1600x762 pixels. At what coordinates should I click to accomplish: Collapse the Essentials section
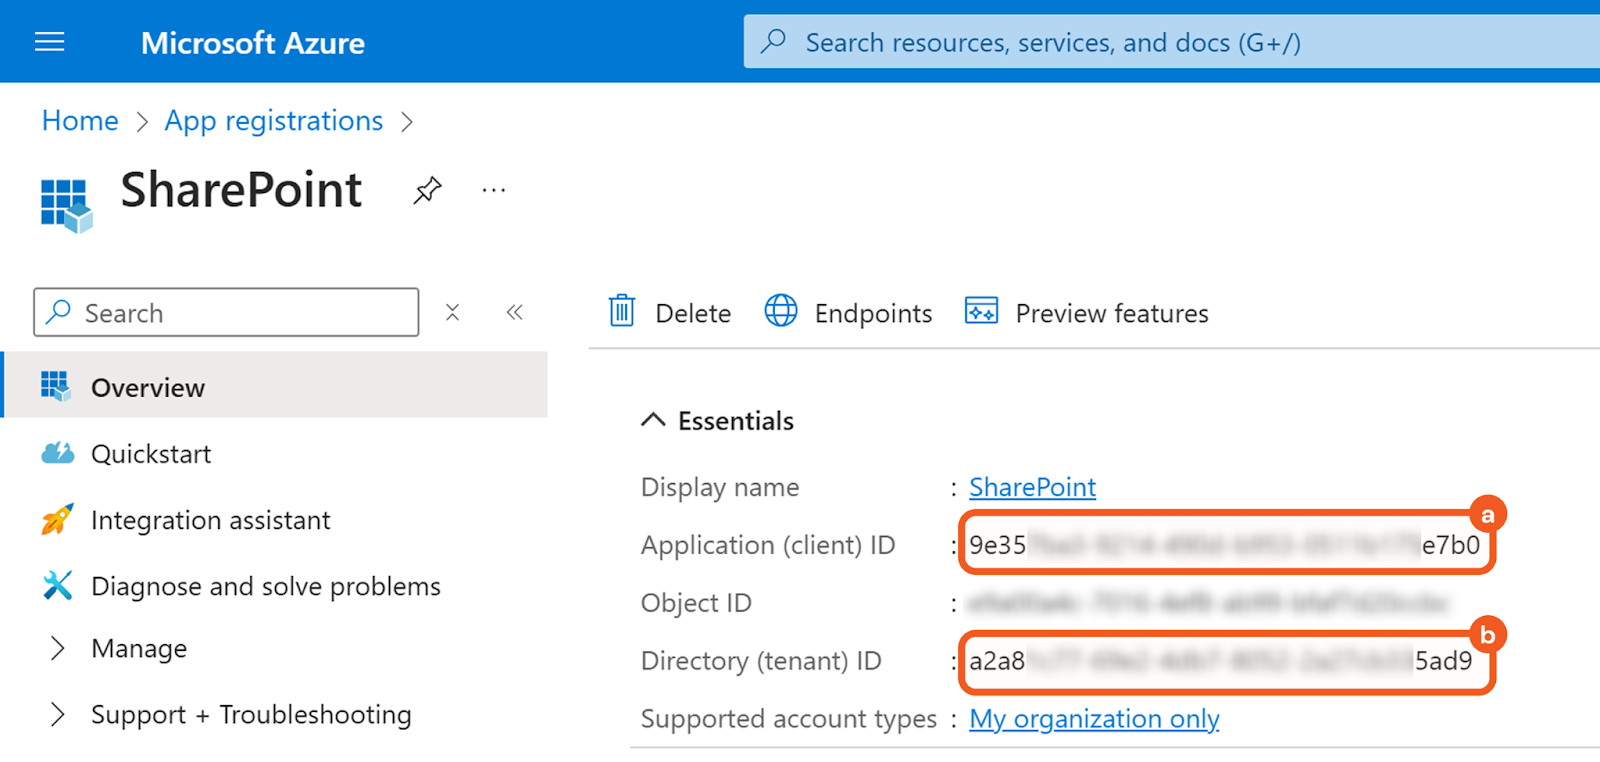tap(653, 420)
